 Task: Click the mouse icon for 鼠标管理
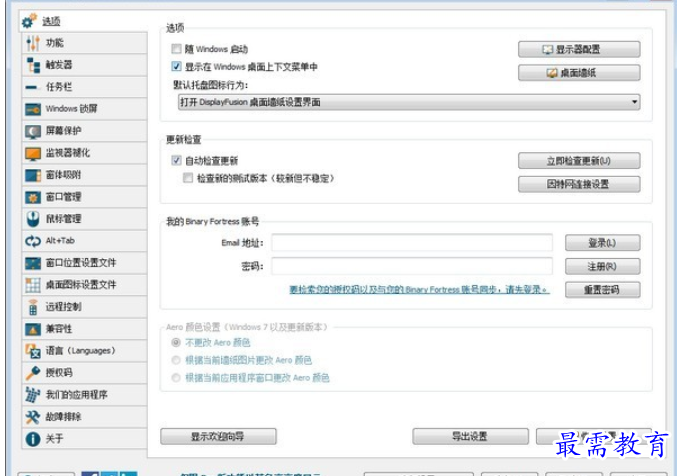click(x=33, y=219)
